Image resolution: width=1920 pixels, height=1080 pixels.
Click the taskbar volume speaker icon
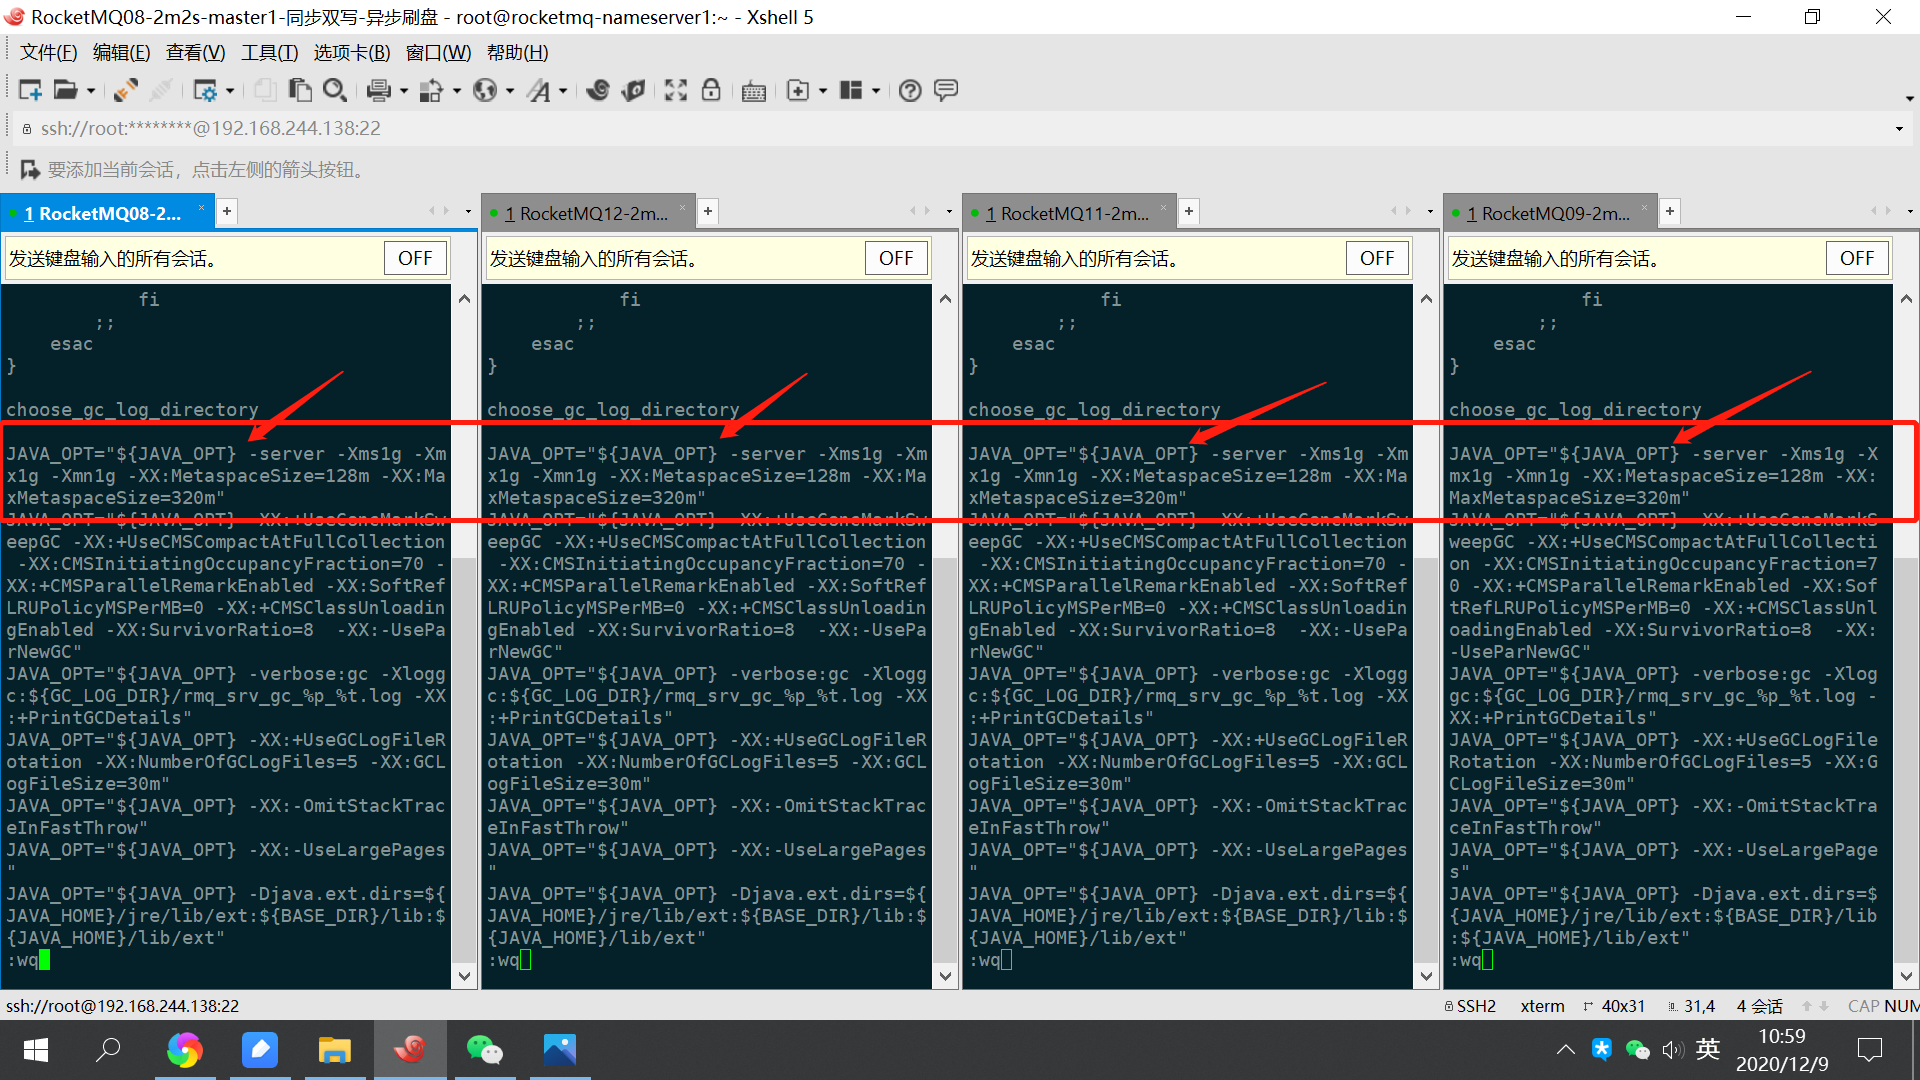click(x=1672, y=1049)
